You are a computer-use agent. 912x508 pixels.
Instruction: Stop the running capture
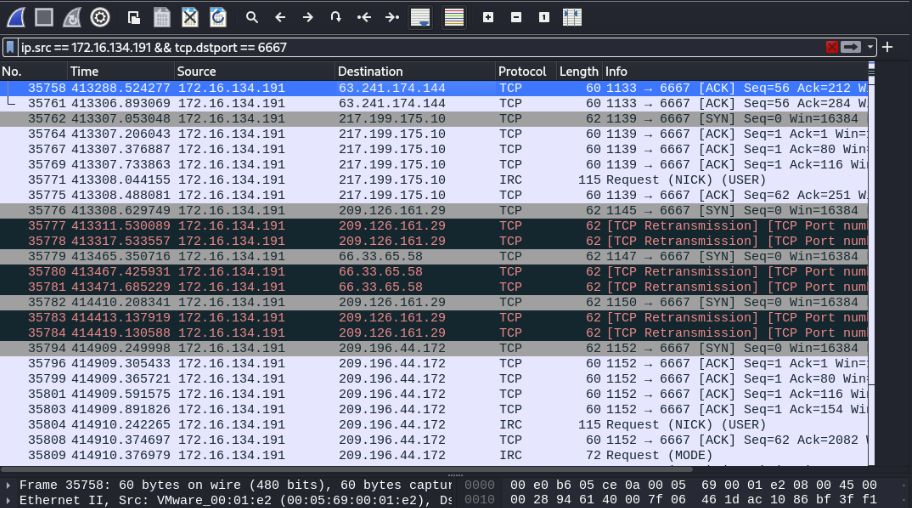click(44, 17)
